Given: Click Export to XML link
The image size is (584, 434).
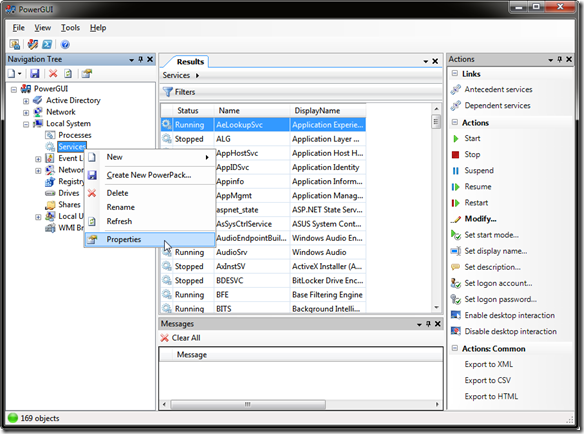Looking at the screenshot, I should pyautogui.click(x=488, y=364).
